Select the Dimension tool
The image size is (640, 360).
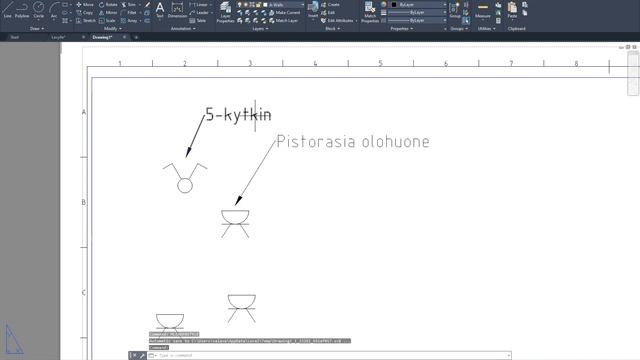pos(178,10)
